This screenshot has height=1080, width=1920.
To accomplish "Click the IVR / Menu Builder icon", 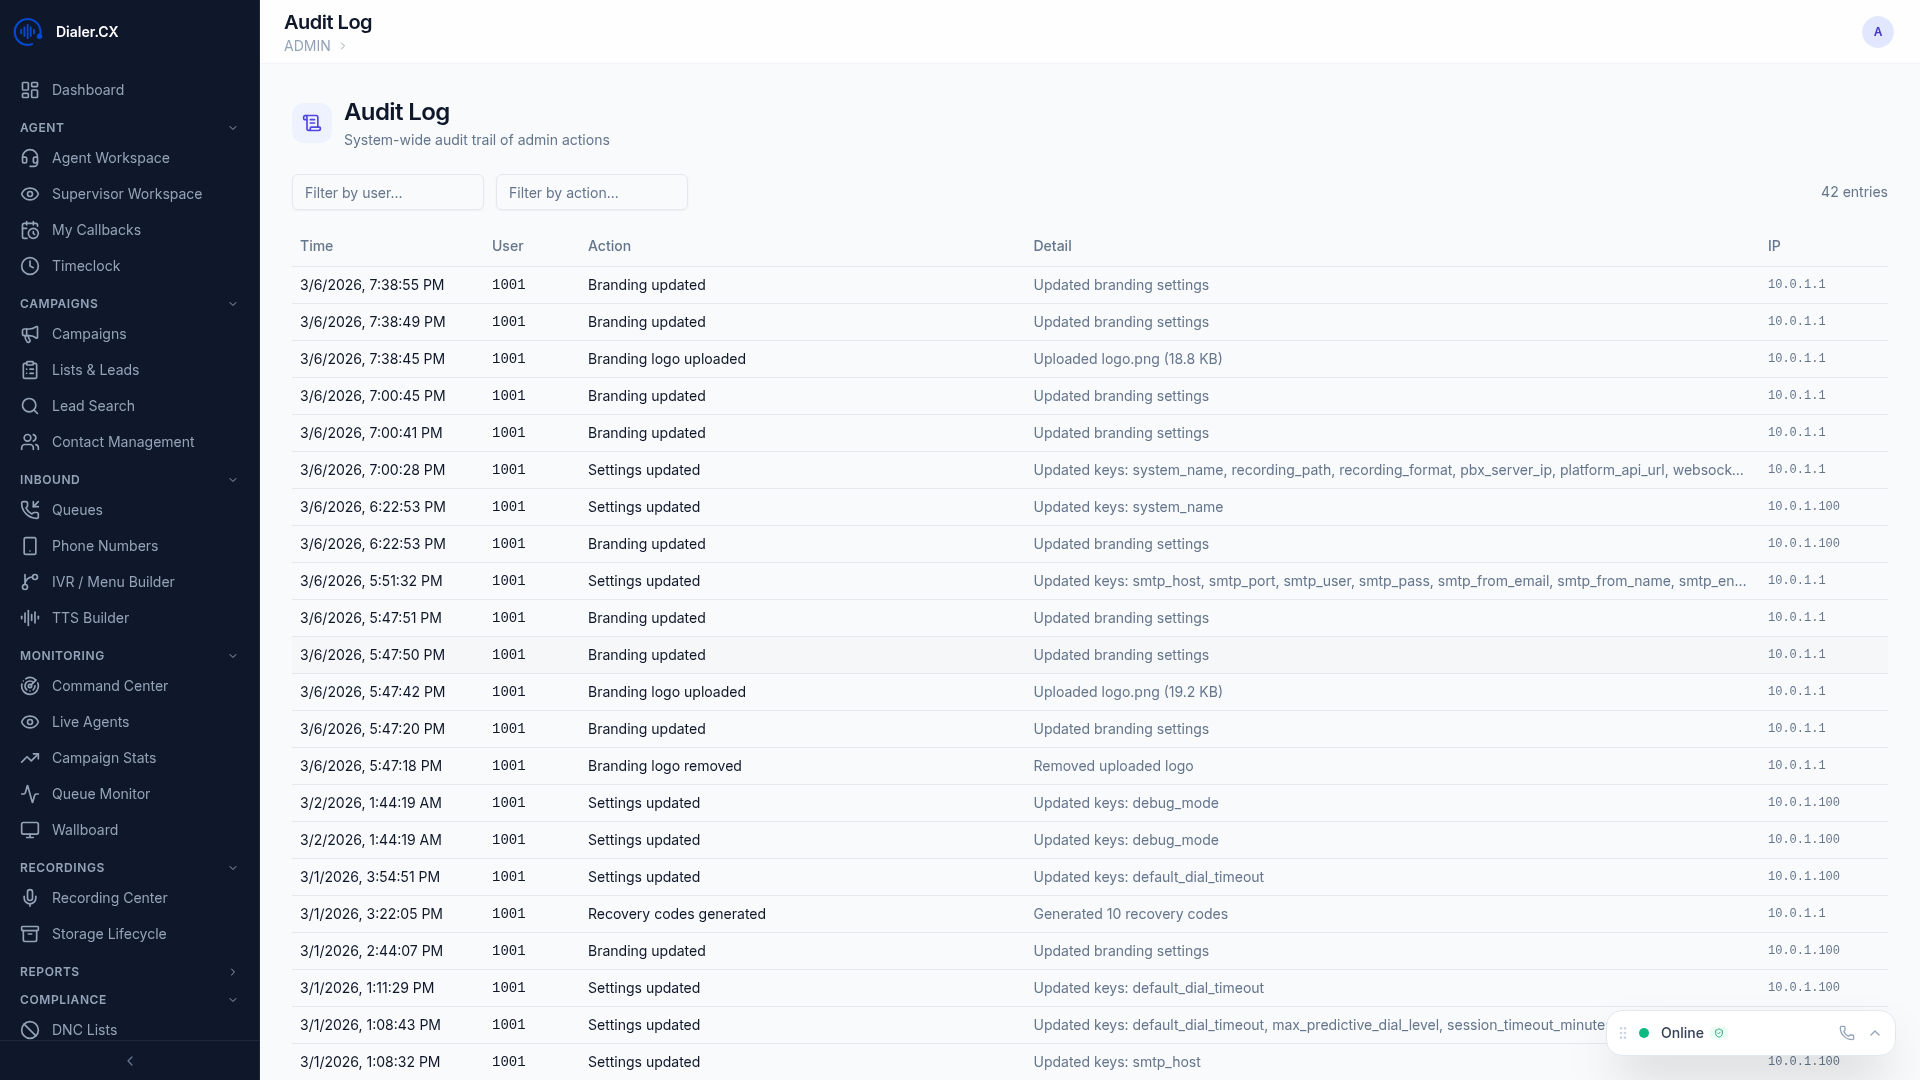I will (x=30, y=582).
